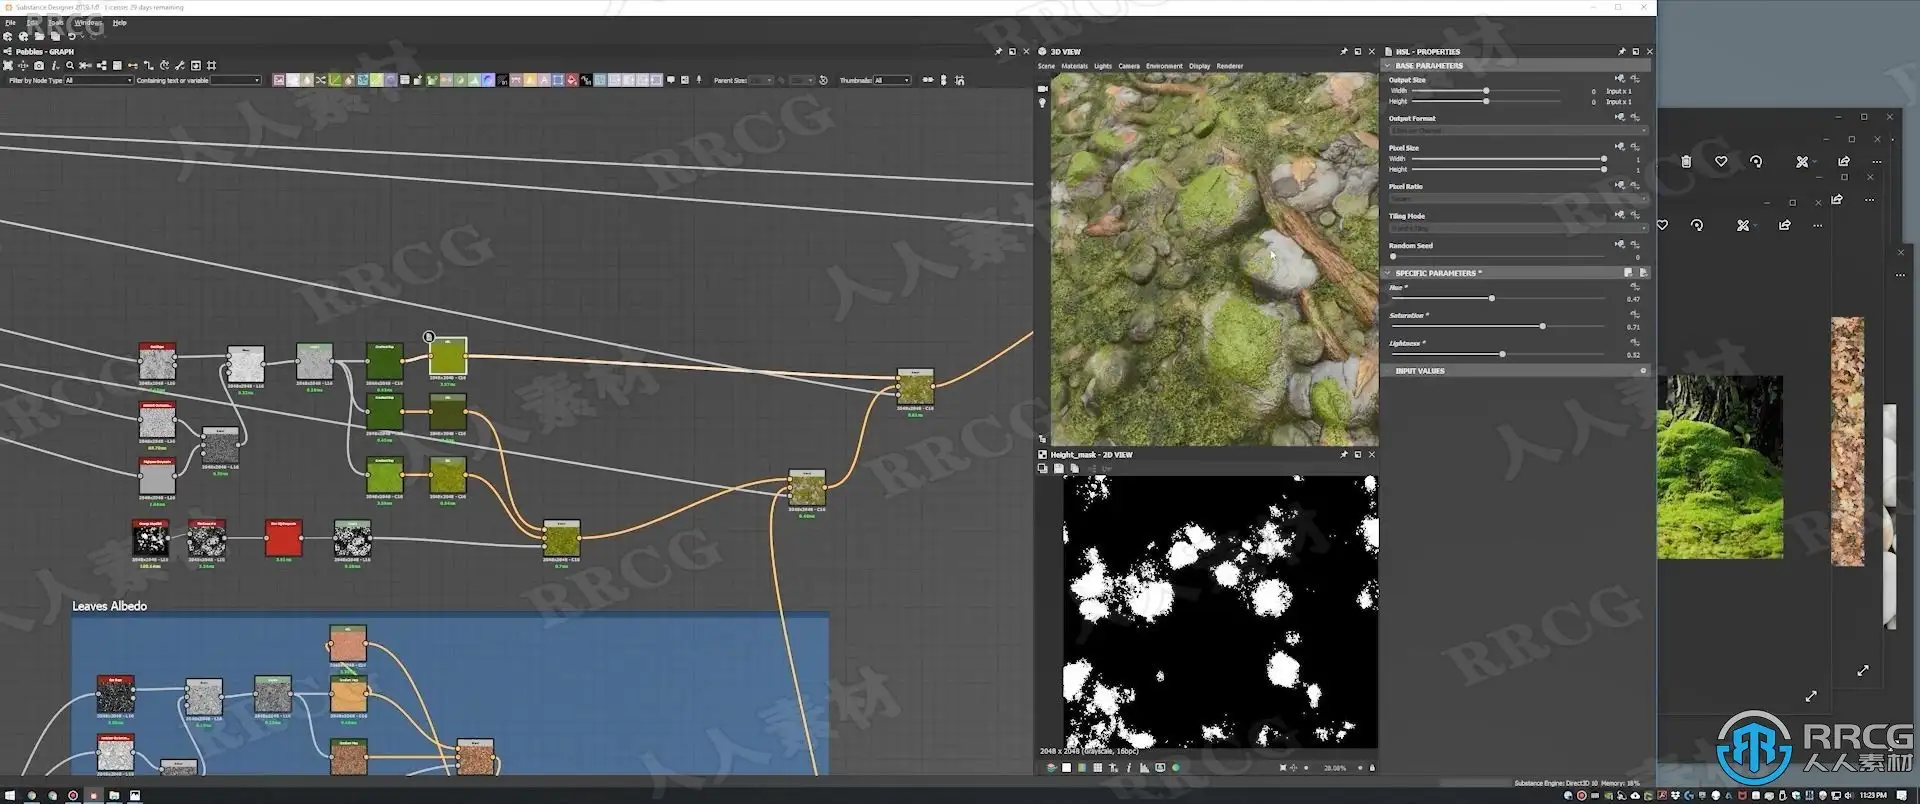1920x804 pixels.
Task: Click the save icon in 2D View header
Action: click(x=1059, y=468)
